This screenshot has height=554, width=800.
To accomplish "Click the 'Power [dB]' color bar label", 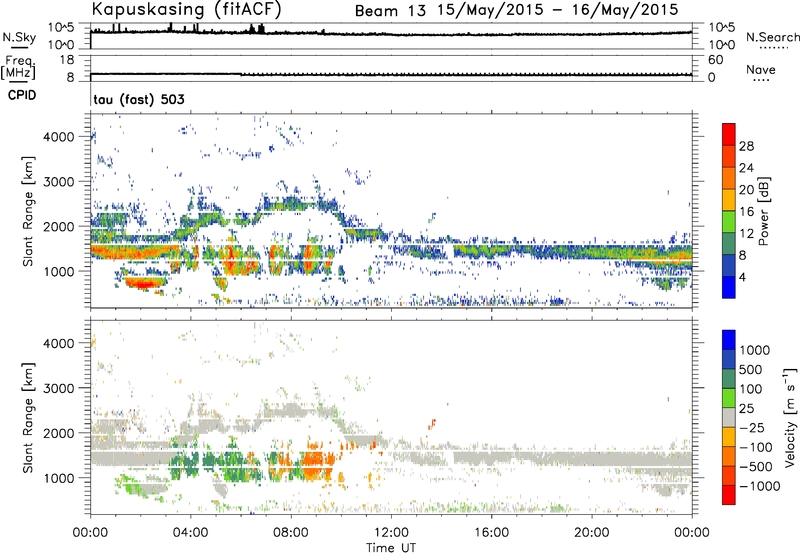I will point(763,211).
